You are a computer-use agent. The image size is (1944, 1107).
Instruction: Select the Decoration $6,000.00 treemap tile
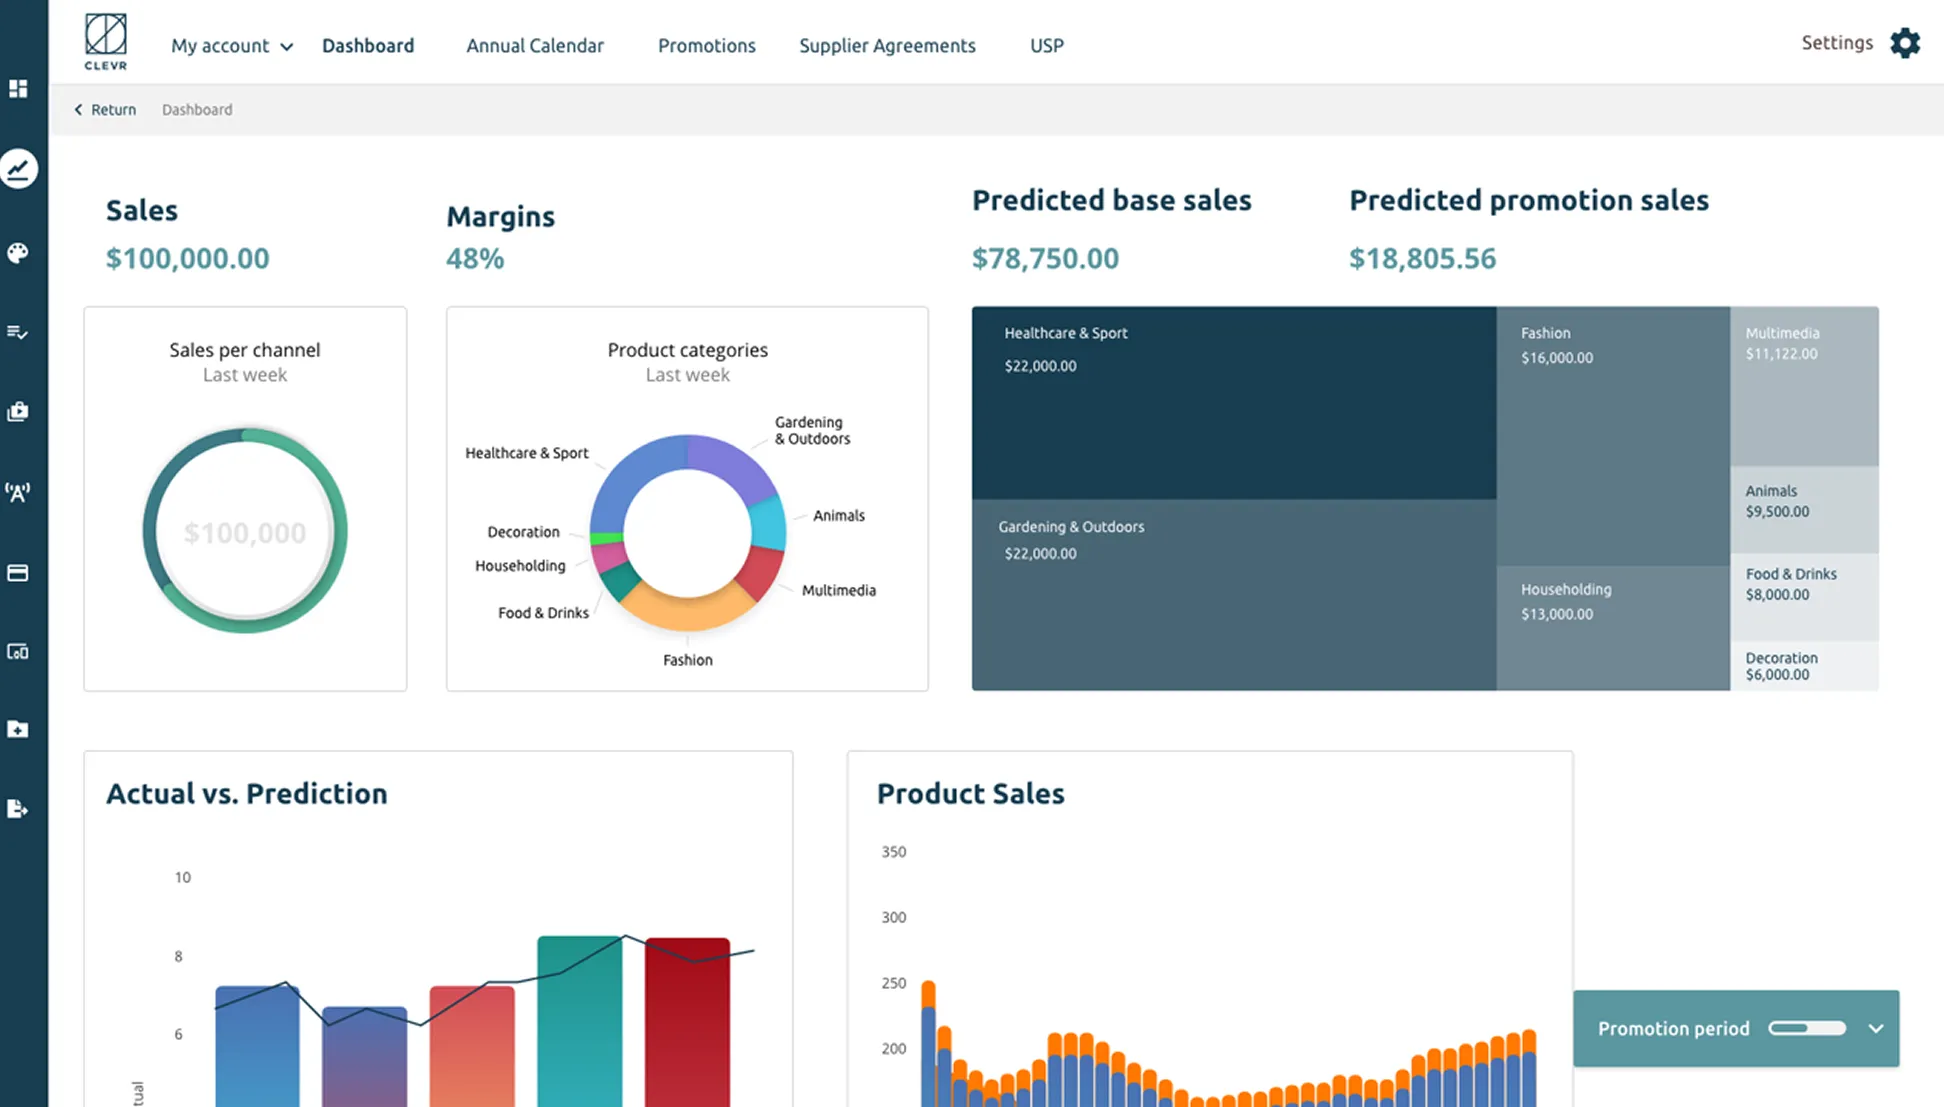tap(1804, 666)
